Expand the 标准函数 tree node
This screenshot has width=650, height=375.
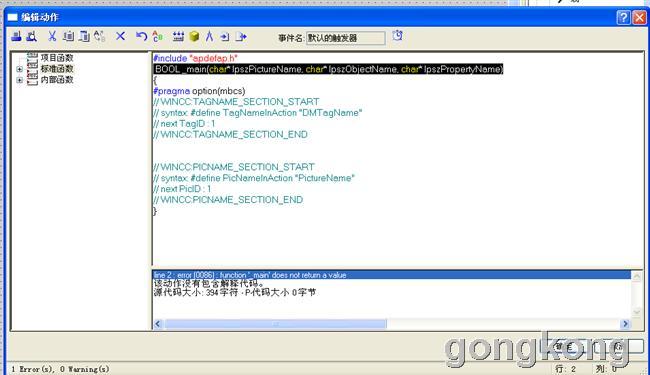click(x=19, y=69)
